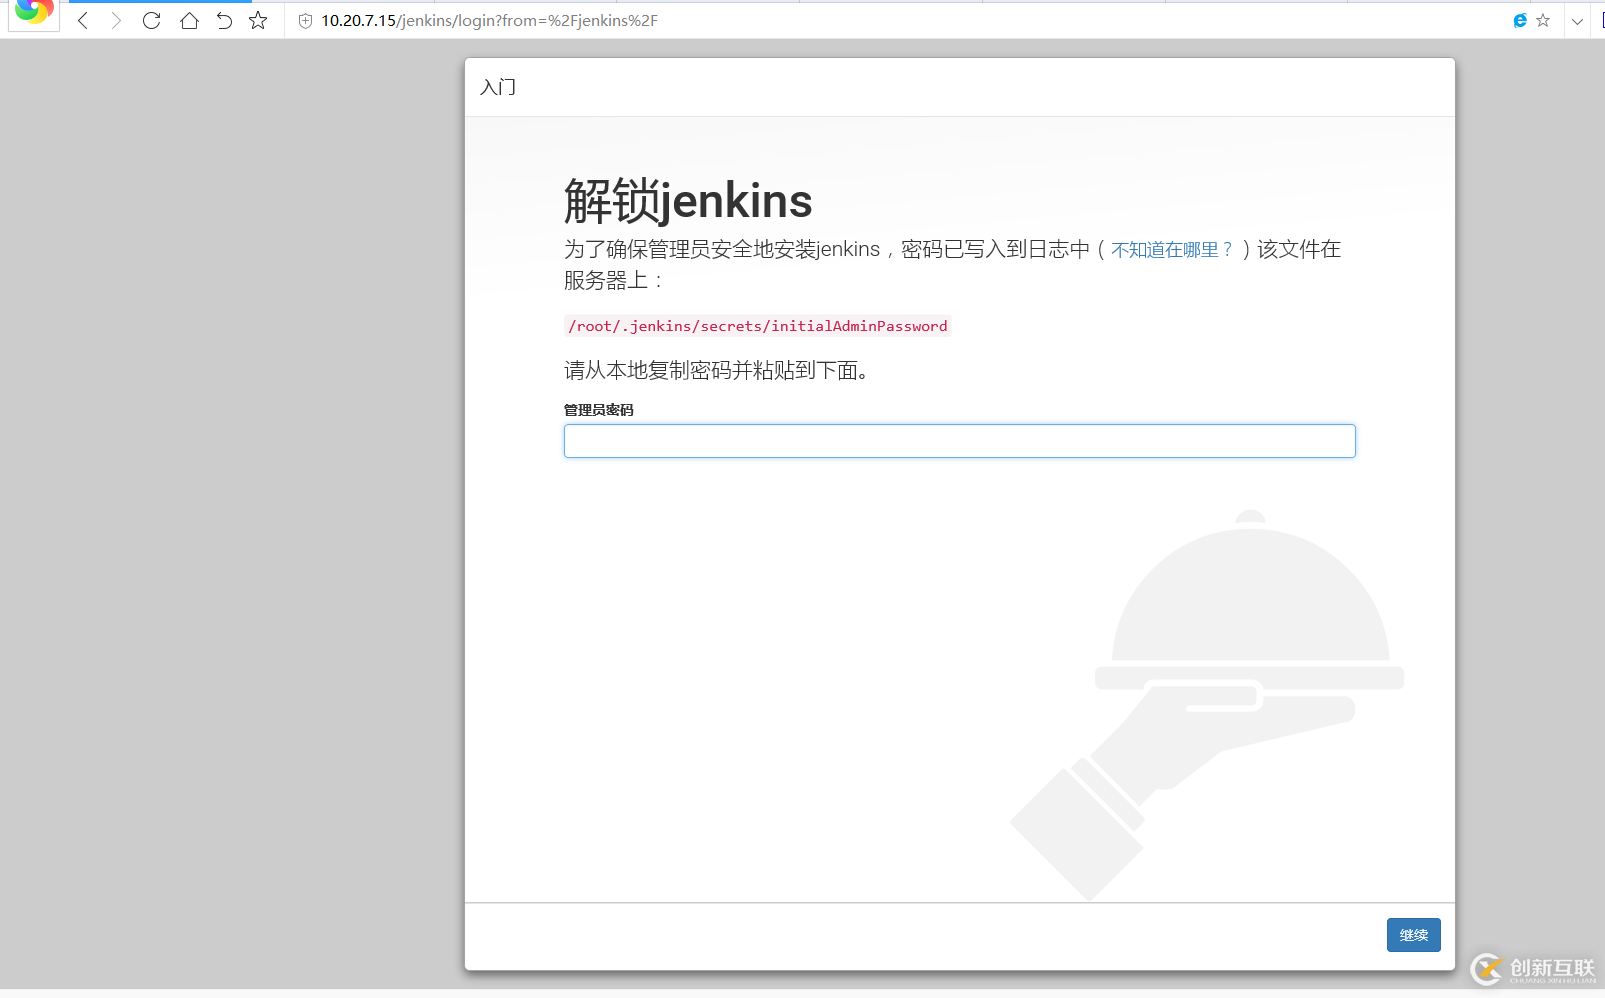The width and height of the screenshot is (1605, 998).
Task: Open the page in Internet Explorer
Action: 1519,20
